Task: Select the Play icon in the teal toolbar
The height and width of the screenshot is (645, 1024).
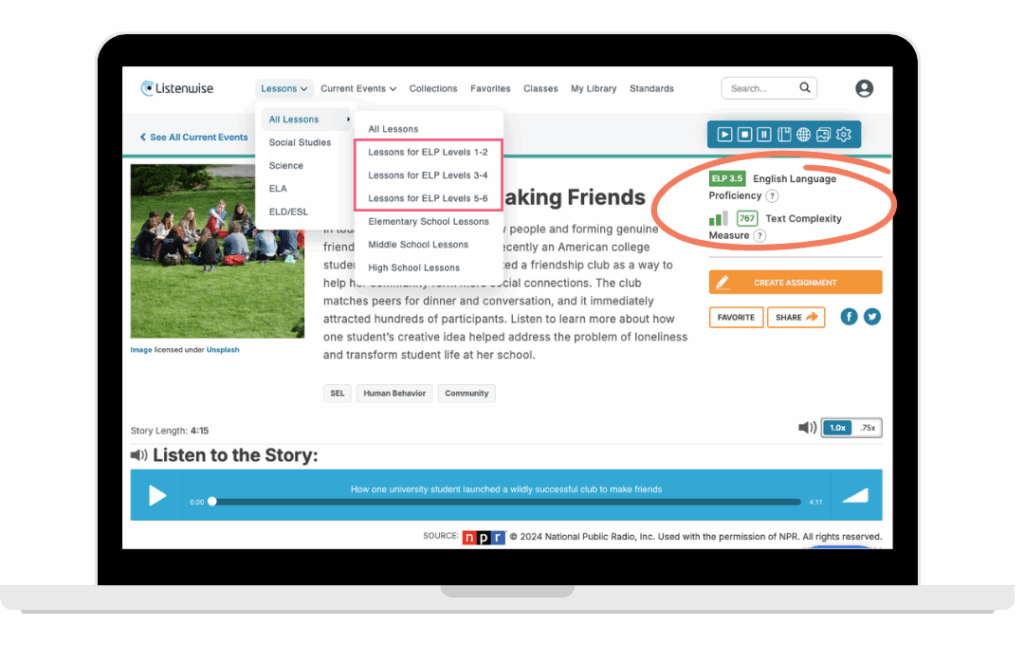Action: click(725, 134)
